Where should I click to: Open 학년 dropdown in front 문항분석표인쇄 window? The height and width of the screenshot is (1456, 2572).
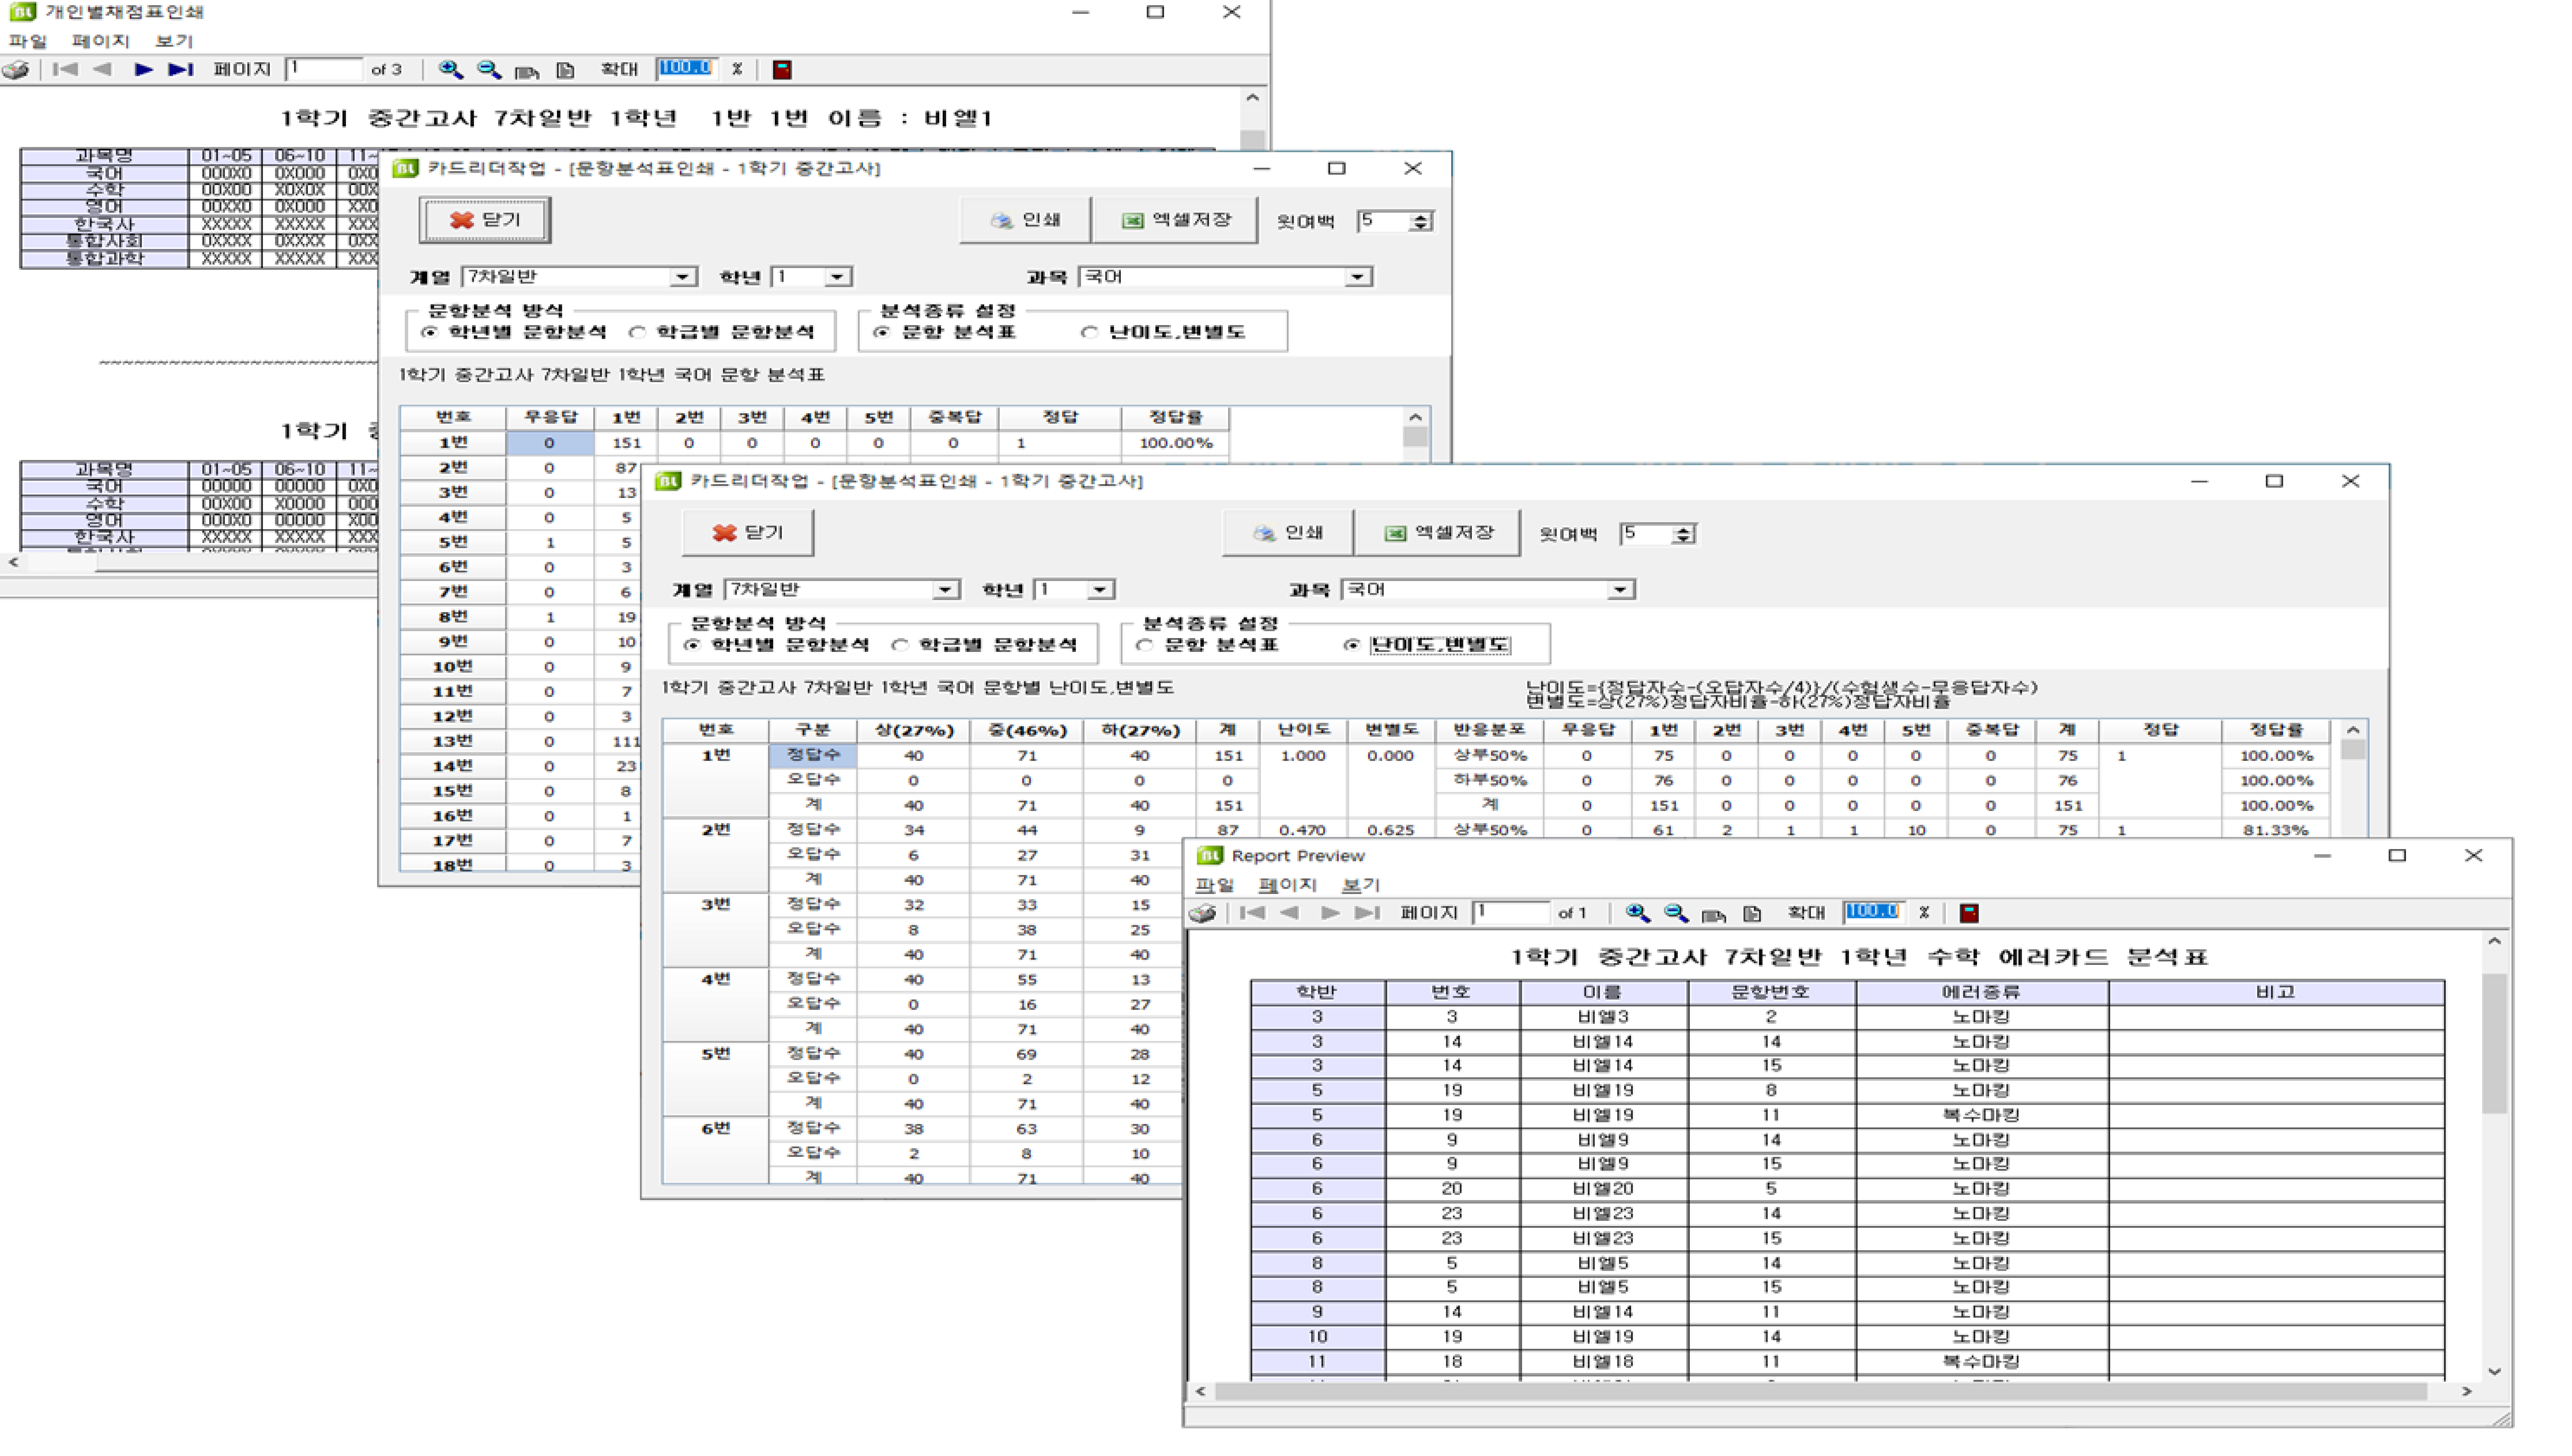(1100, 590)
